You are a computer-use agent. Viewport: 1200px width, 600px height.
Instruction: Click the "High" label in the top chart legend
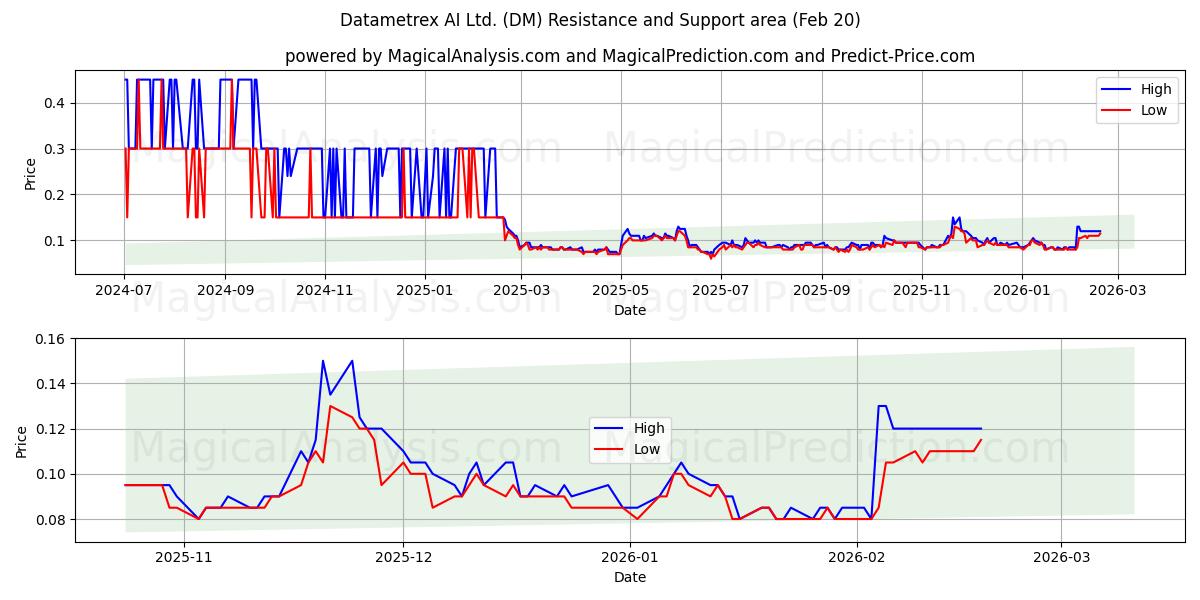coord(1156,89)
